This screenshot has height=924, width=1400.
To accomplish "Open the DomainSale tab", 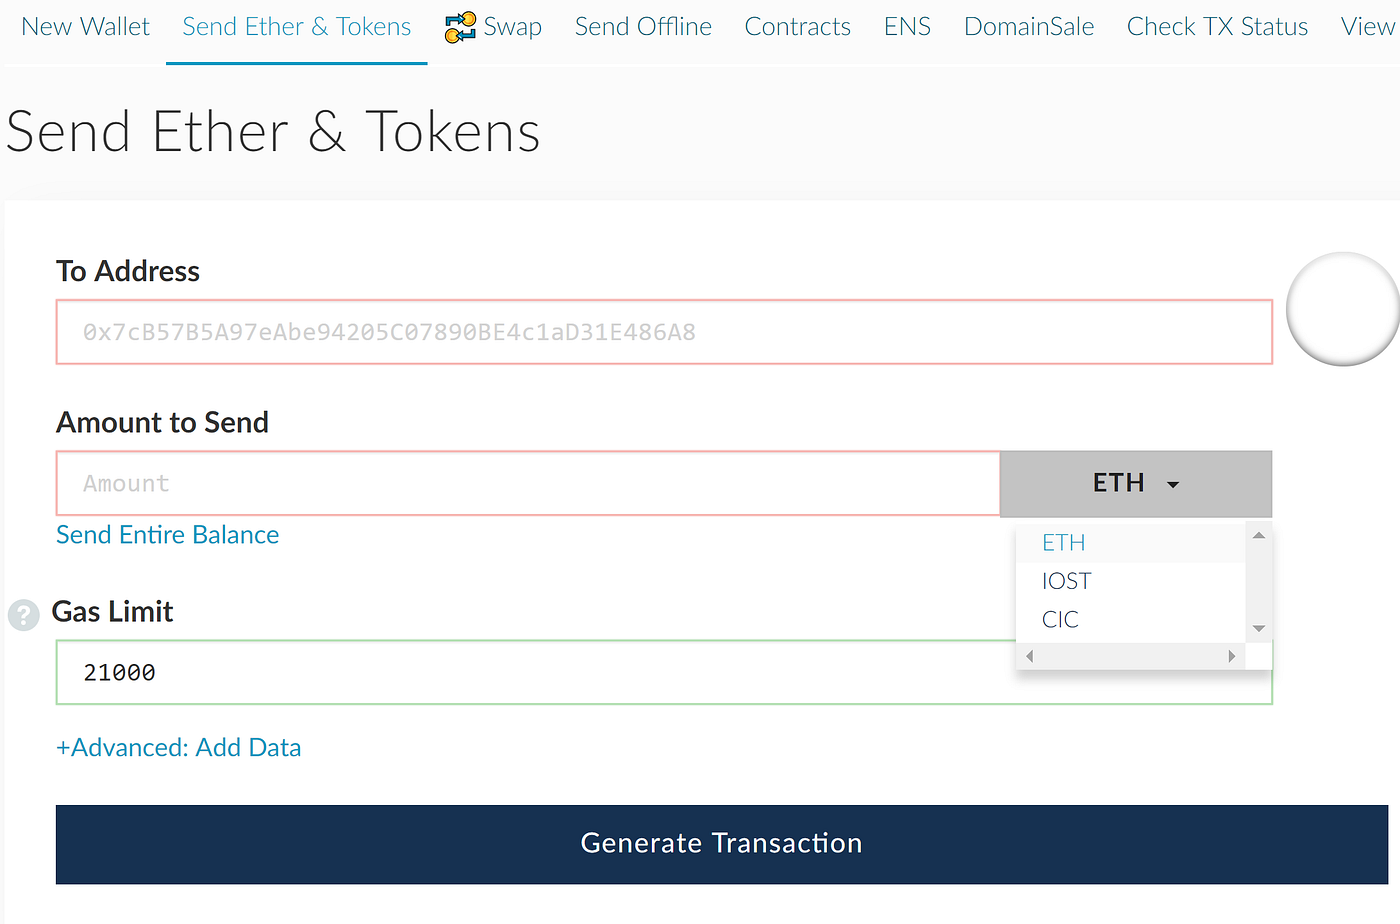I will click(1029, 27).
